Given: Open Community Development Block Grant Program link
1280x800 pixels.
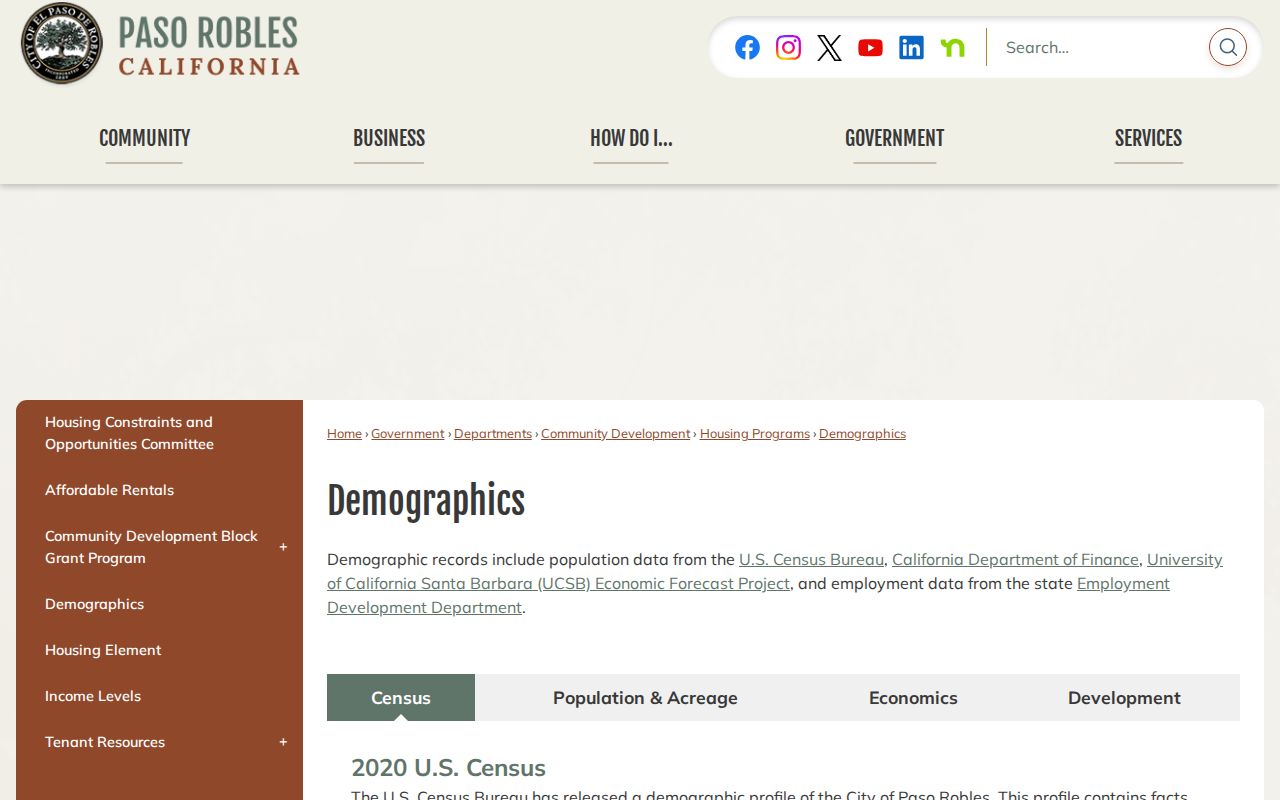Looking at the screenshot, I should point(151,547).
